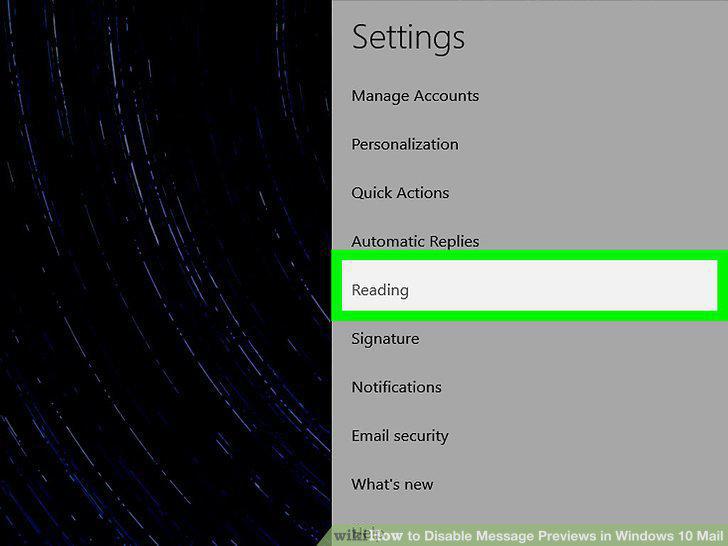Open Manage Accounts settings

(415, 96)
